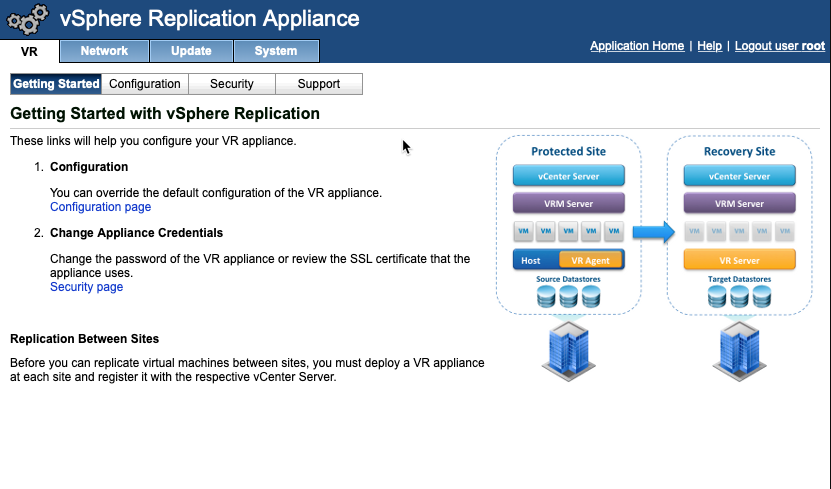
Task: Click bold Configuration heading in step one
Action: point(89,167)
